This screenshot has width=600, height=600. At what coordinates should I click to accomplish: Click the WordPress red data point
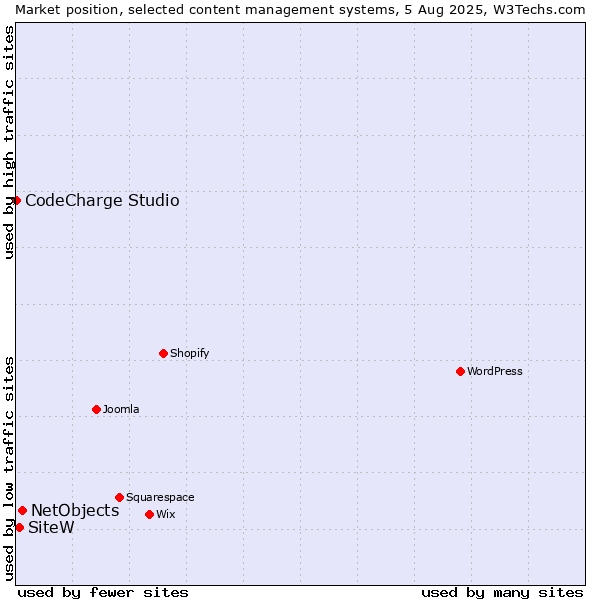click(x=460, y=372)
